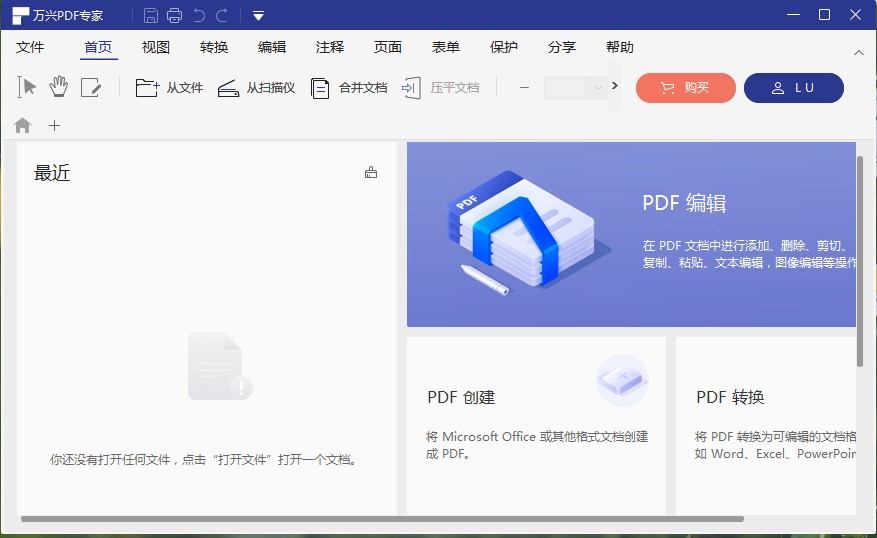This screenshot has height=538, width=877.
Task: Open the 注释 tab
Action: (x=330, y=48)
